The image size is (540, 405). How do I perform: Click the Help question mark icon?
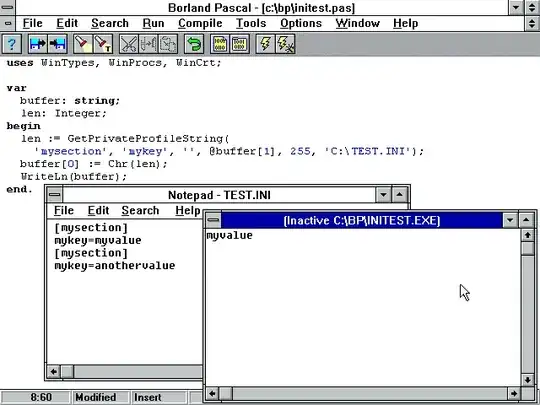coord(11,44)
